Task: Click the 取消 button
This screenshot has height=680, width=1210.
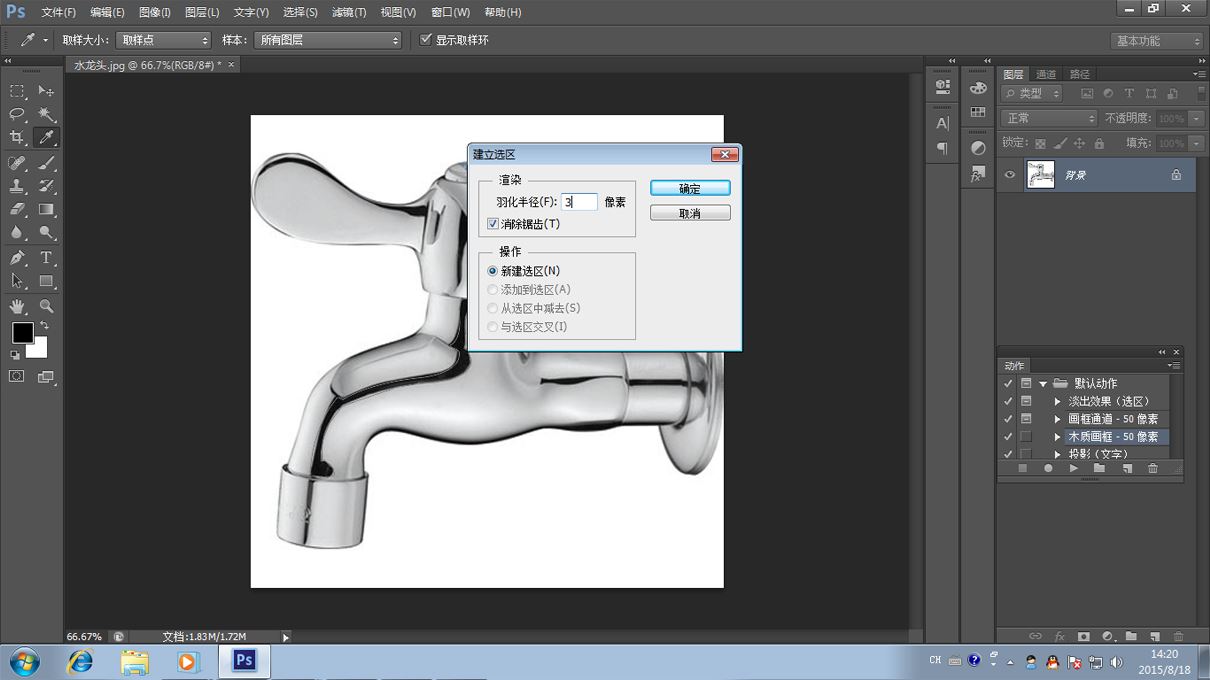Action: 690,213
